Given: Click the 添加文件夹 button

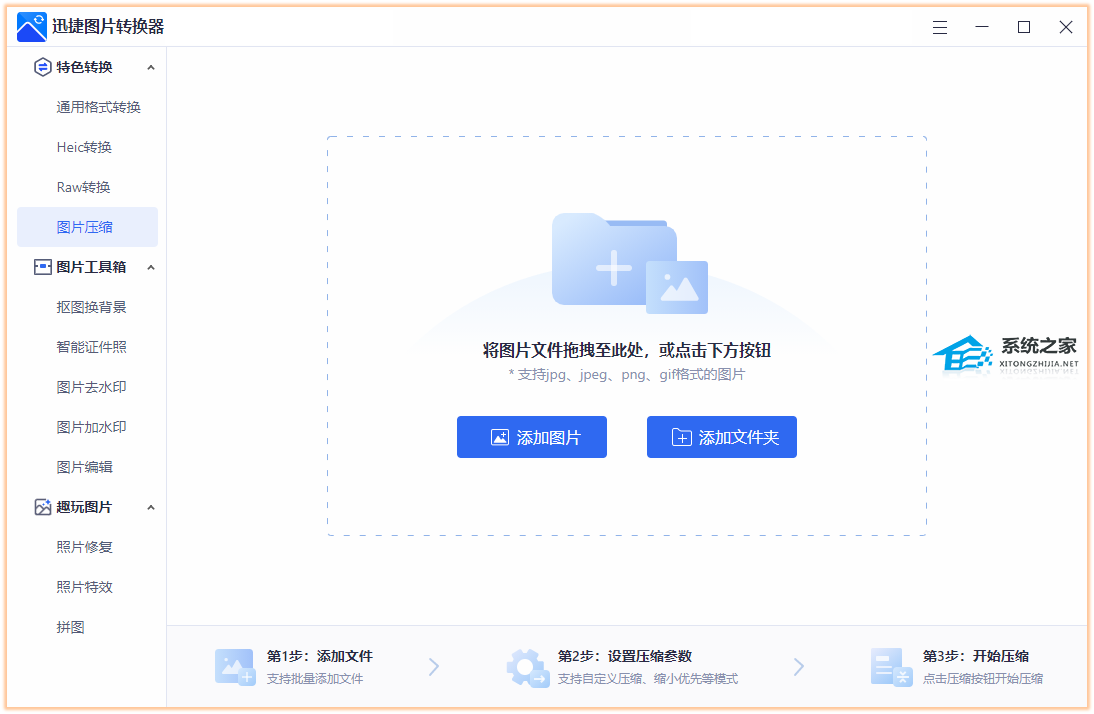Looking at the screenshot, I should click(x=721, y=436).
